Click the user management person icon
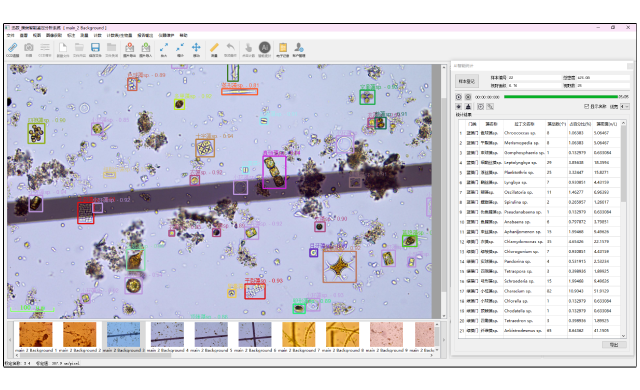The width and height of the screenshot is (640, 390). coord(299,49)
